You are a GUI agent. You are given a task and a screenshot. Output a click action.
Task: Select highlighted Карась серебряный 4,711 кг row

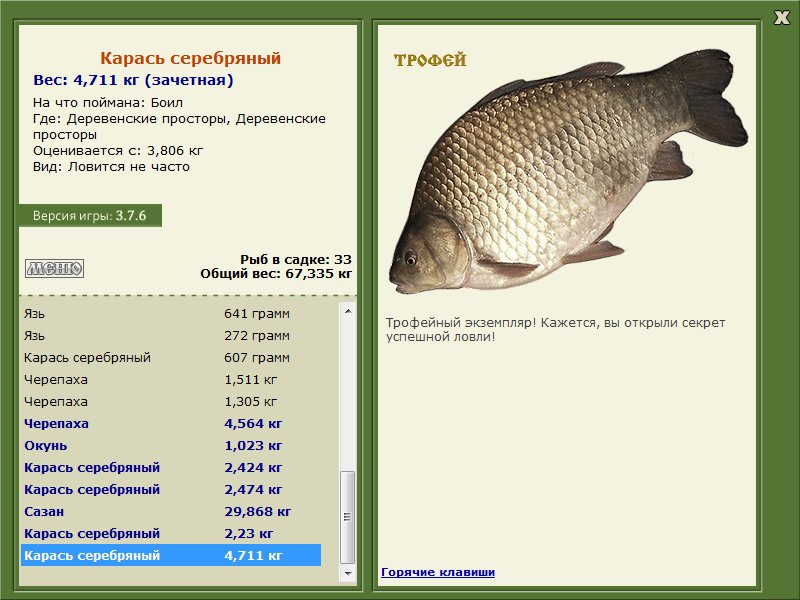point(171,555)
